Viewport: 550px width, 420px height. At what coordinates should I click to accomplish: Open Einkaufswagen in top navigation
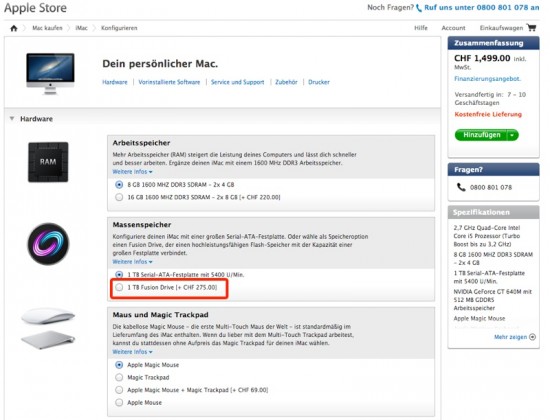pos(501,28)
